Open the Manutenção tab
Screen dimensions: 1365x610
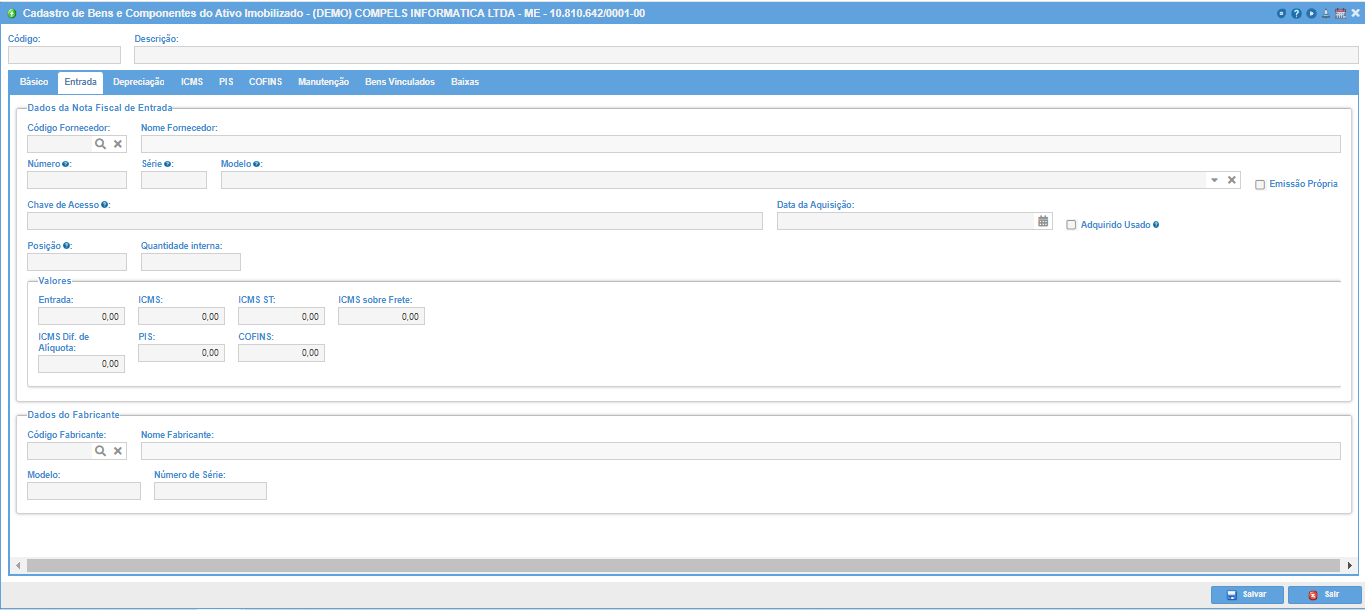pyautogui.click(x=323, y=82)
